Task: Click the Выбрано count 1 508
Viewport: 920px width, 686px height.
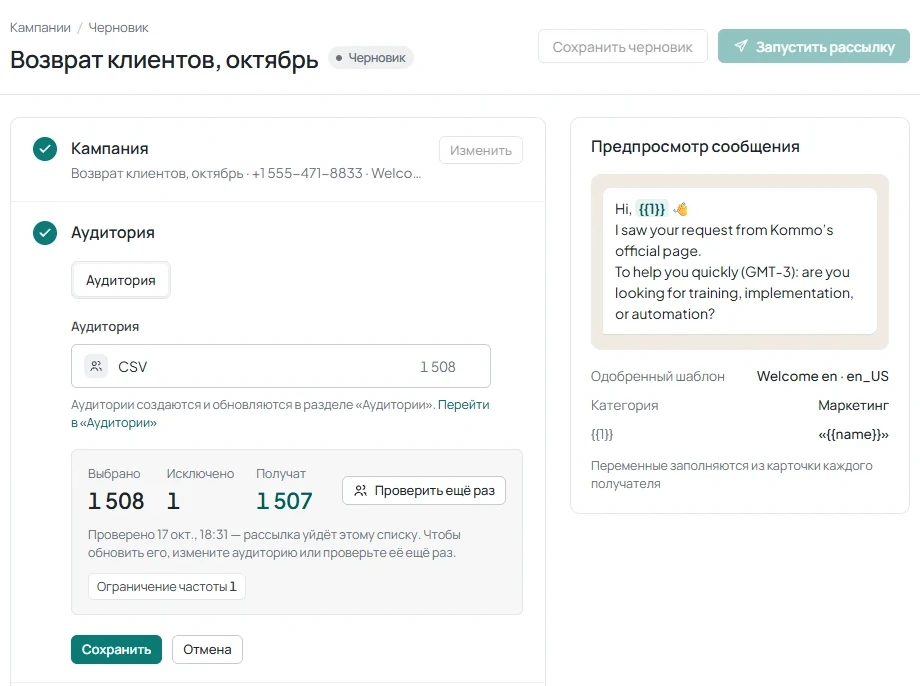Action: click(x=116, y=501)
